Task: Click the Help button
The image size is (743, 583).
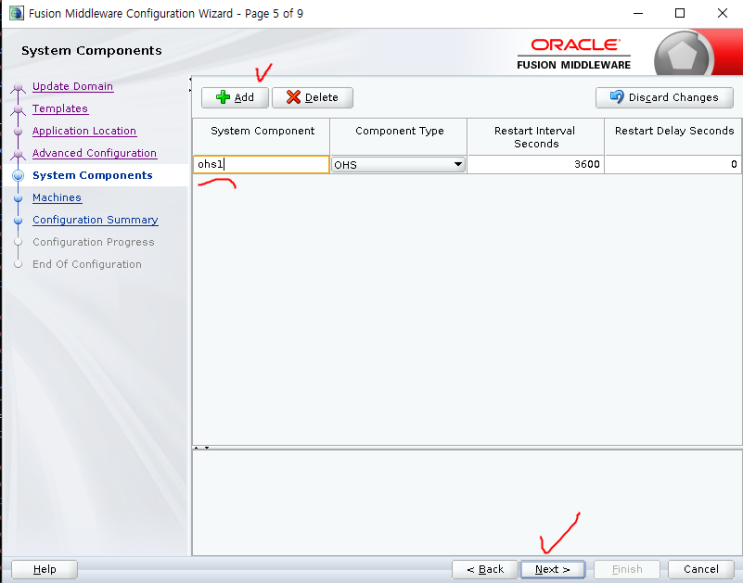Action: pos(45,569)
